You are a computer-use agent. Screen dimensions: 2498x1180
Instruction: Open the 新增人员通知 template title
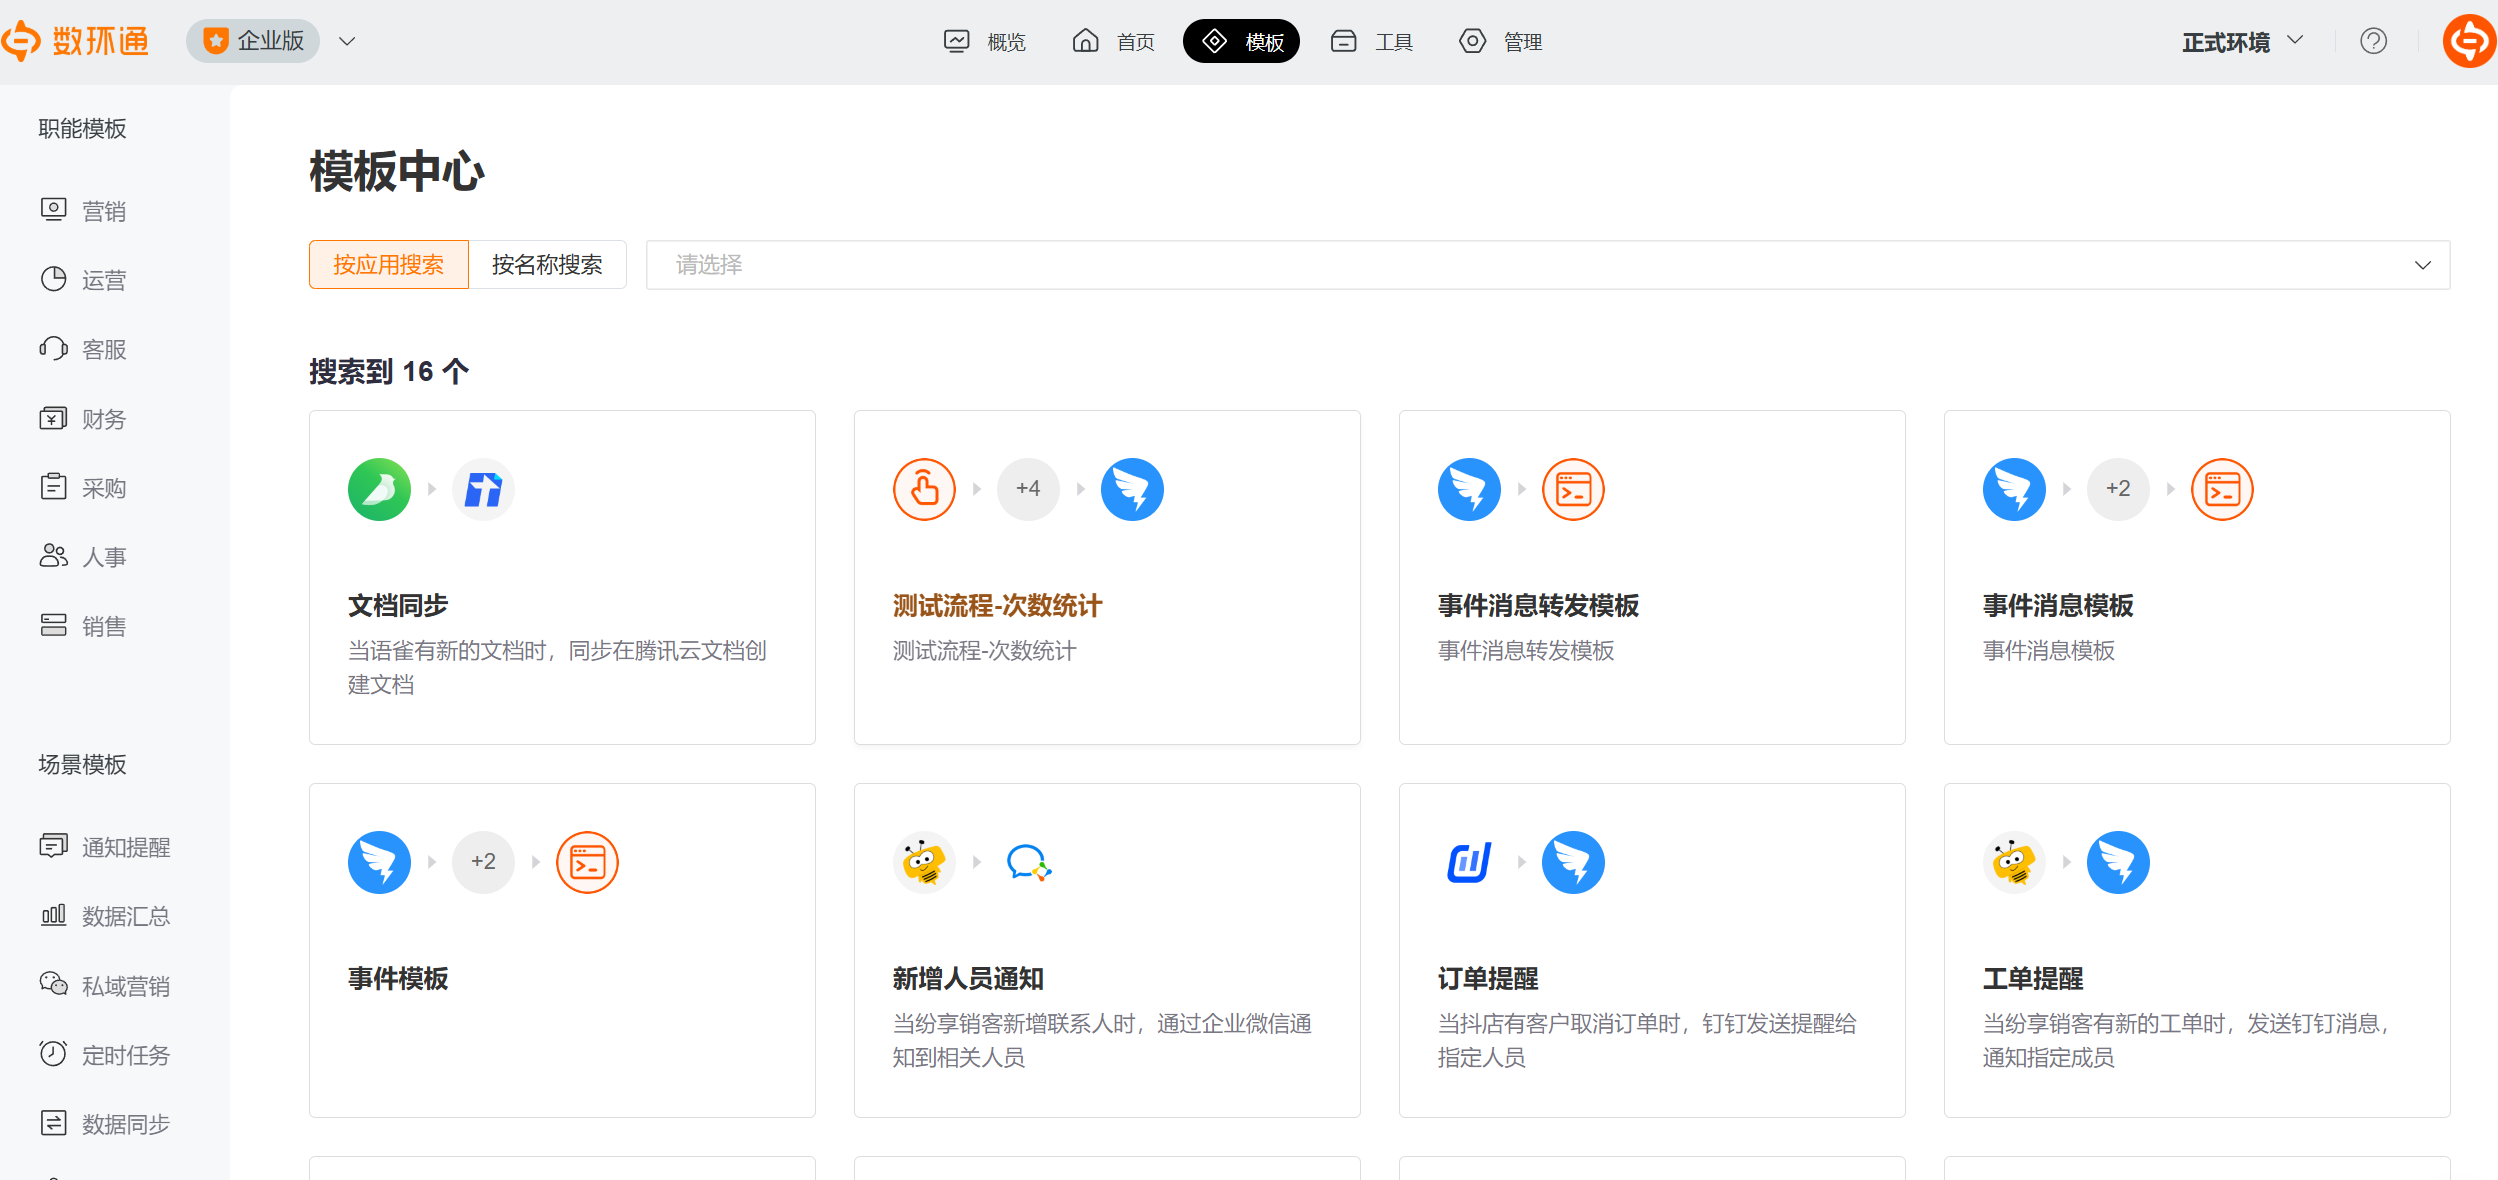pos(968,979)
